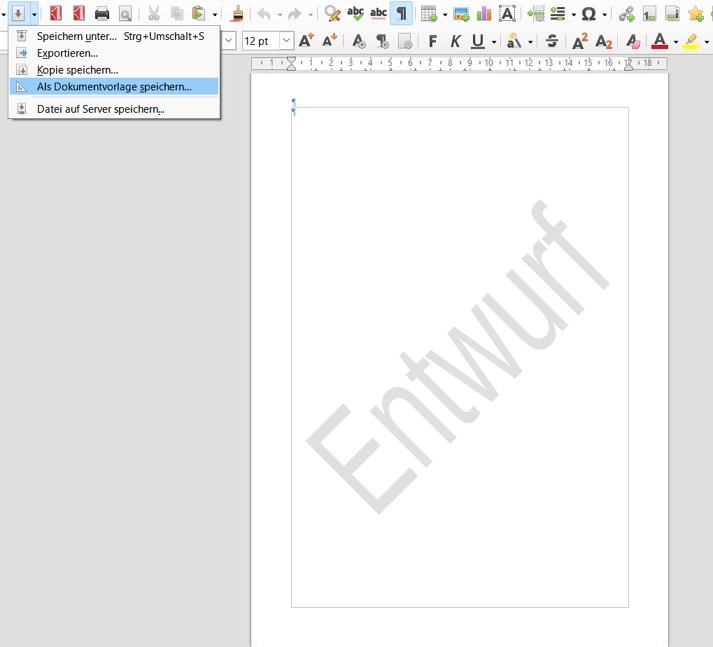Select 'Speichern unter...' menu entry
This screenshot has width=713, height=647.
point(114,36)
